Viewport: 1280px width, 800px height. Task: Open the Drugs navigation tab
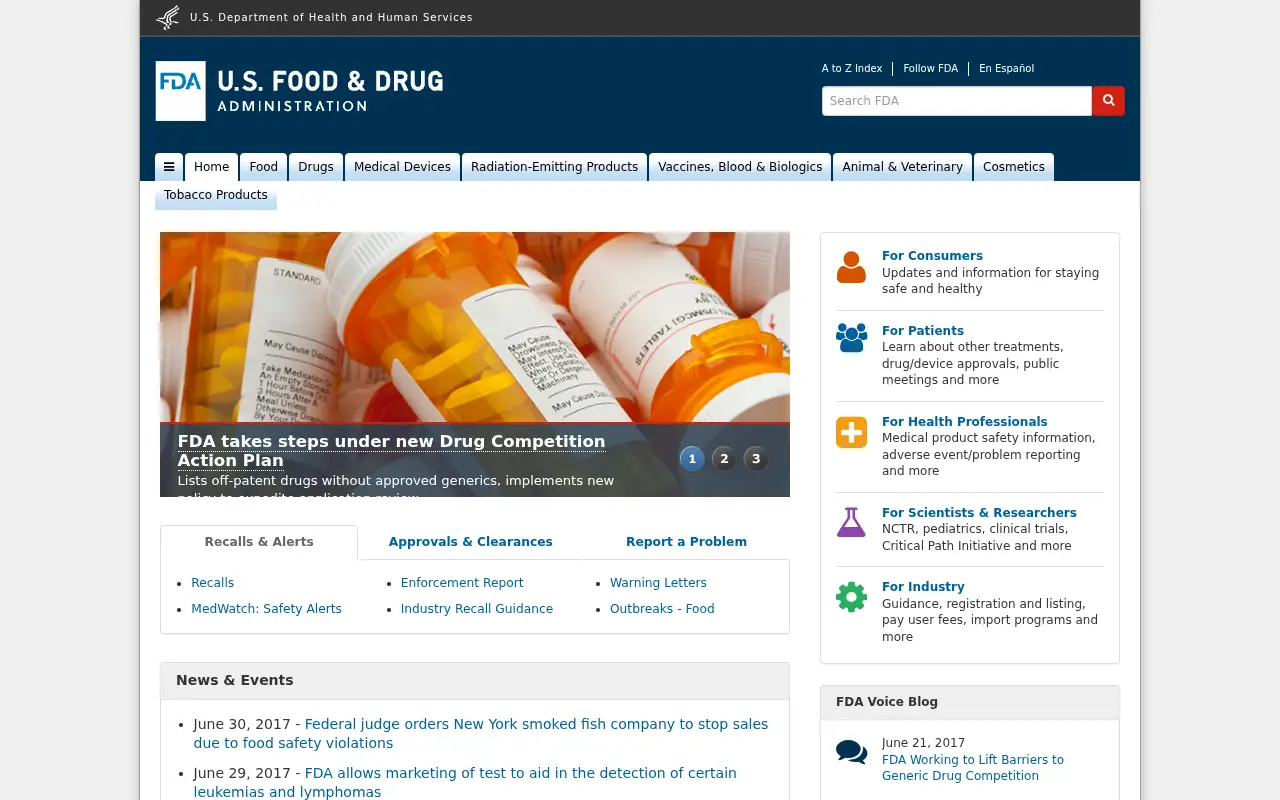[x=316, y=167]
